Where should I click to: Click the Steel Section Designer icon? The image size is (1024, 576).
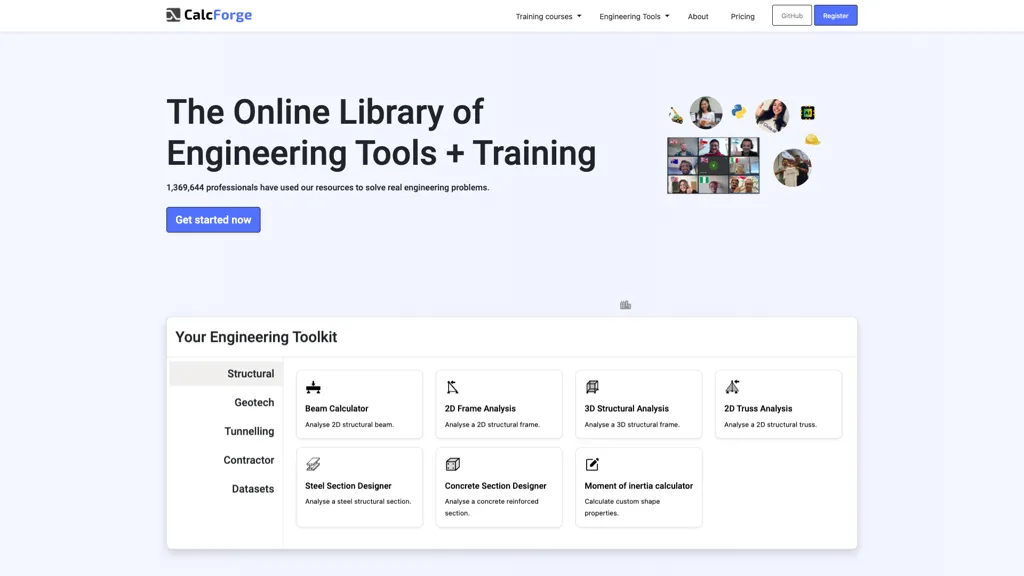click(313, 464)
